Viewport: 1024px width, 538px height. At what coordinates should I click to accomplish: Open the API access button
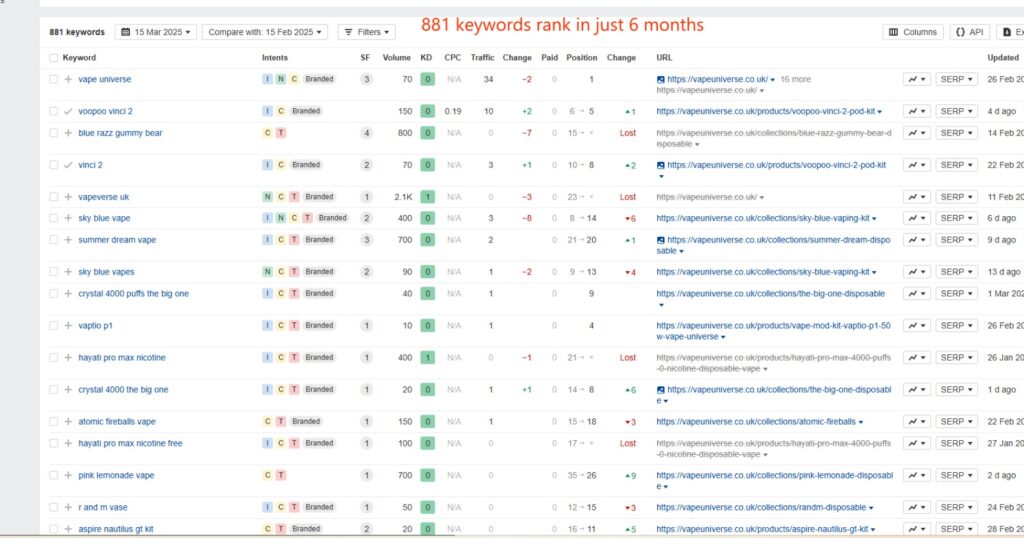coord(969,32)
